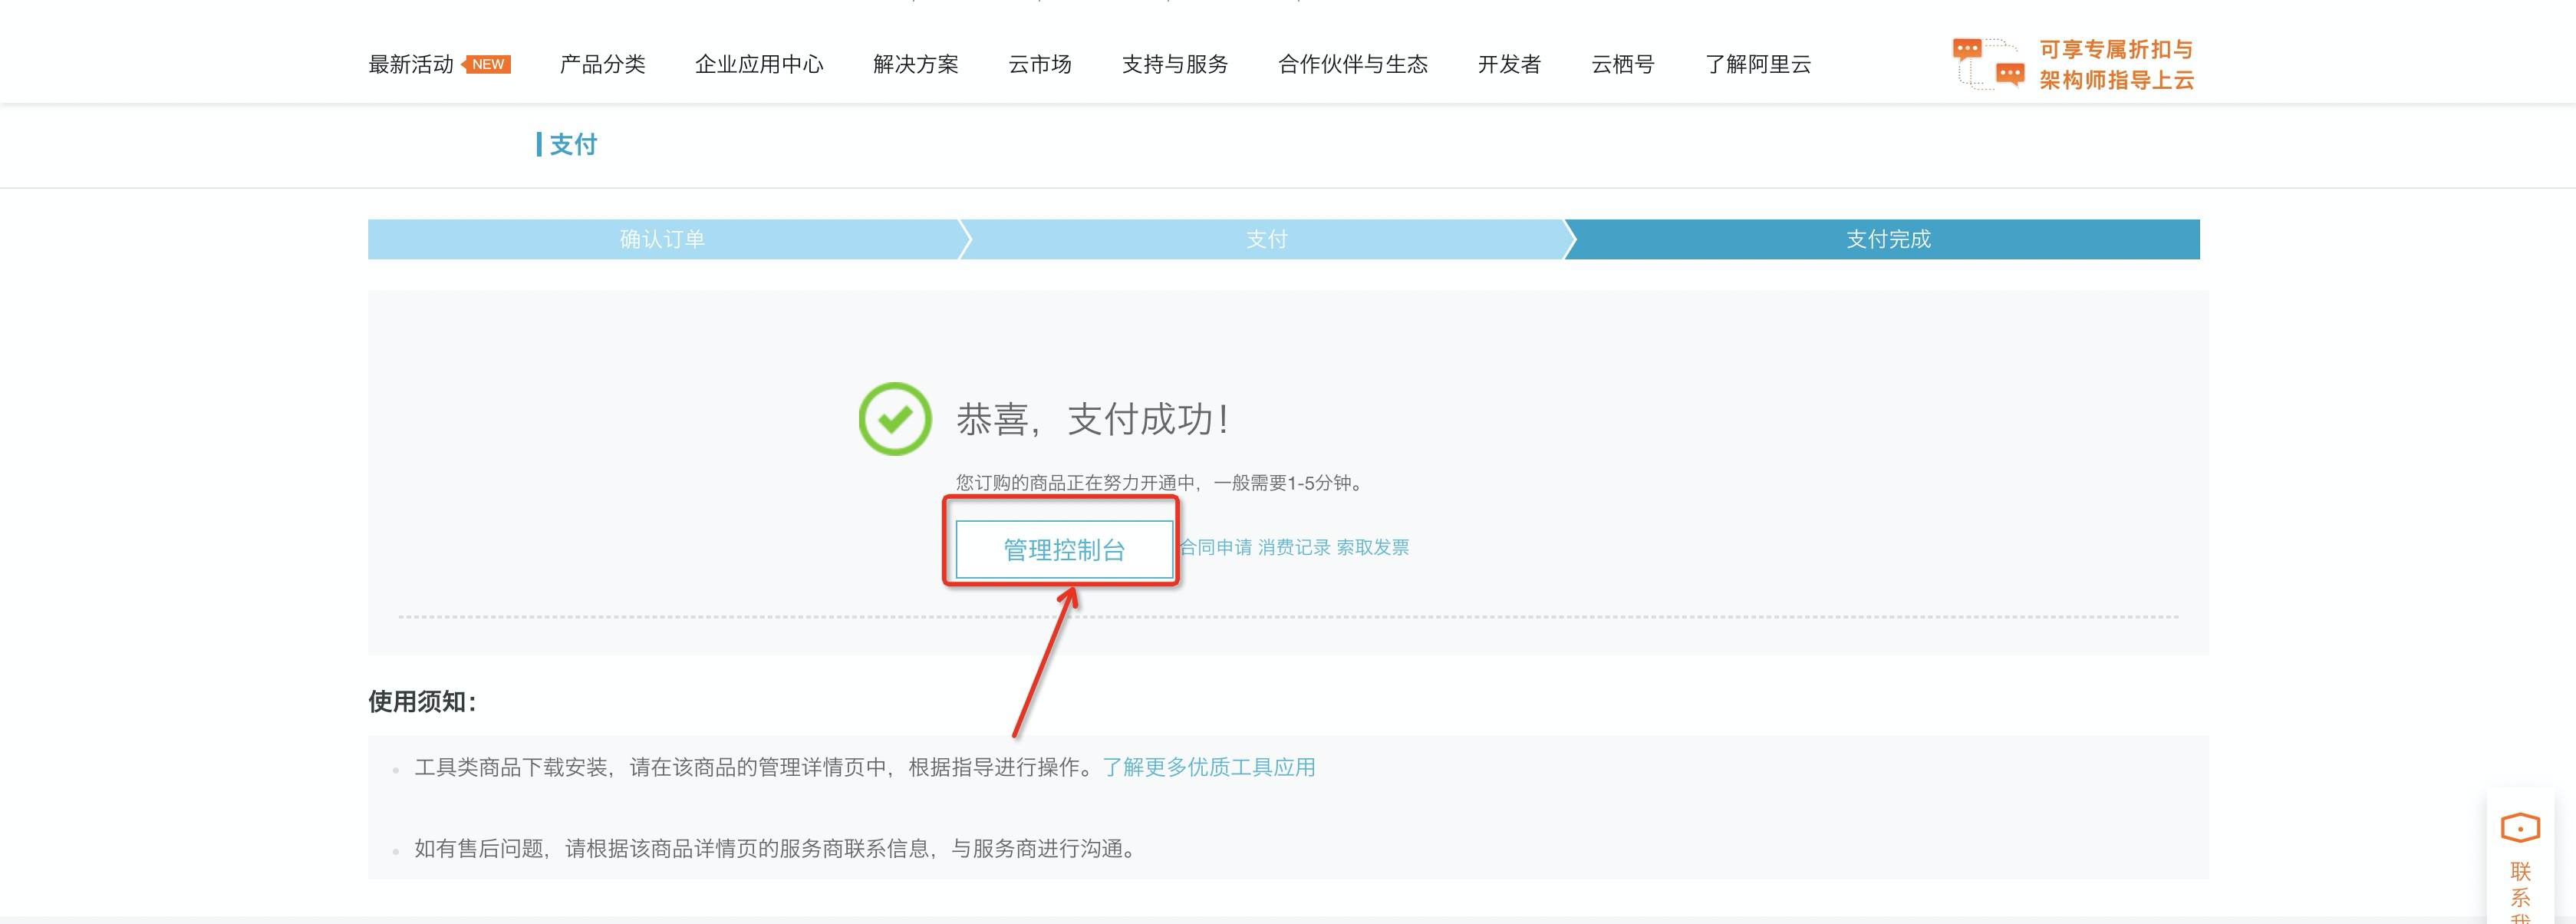Open 产品分类 in navigation
The width and height of the screenshot is (2576, 924).
pos(602,65)
